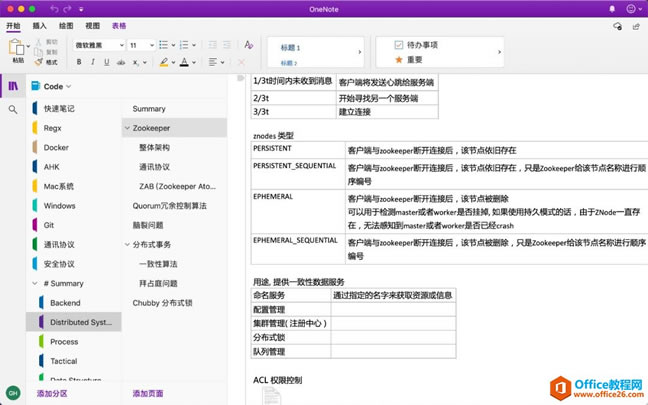Viewport: 648px width, 405px height.
Task: Apply numbered list formatting
Action: (x=184, y=45)
